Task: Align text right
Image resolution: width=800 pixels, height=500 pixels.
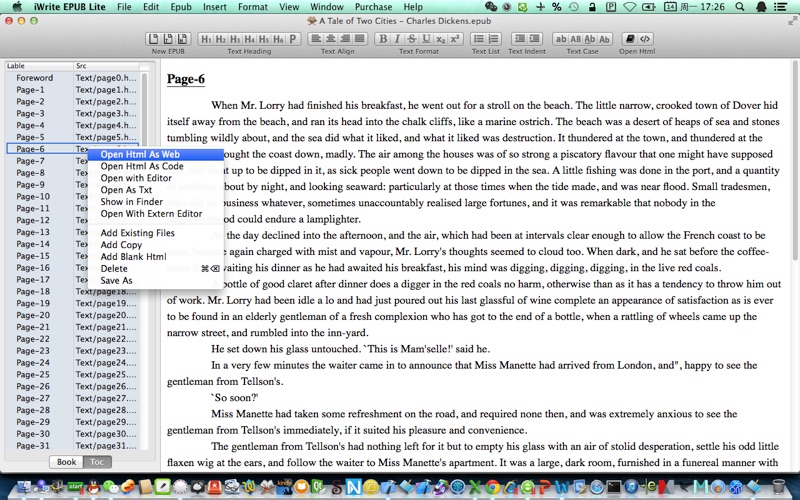Action: [x=345, y=39]
